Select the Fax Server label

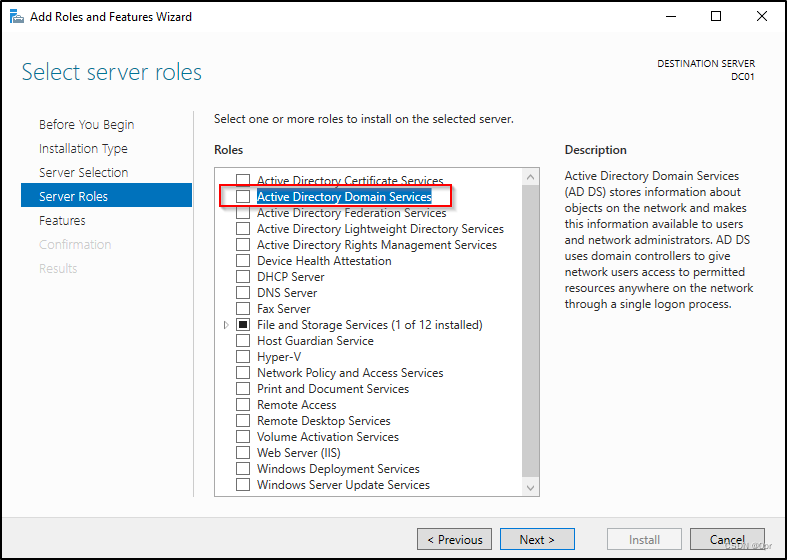click(x=284, y=309)
